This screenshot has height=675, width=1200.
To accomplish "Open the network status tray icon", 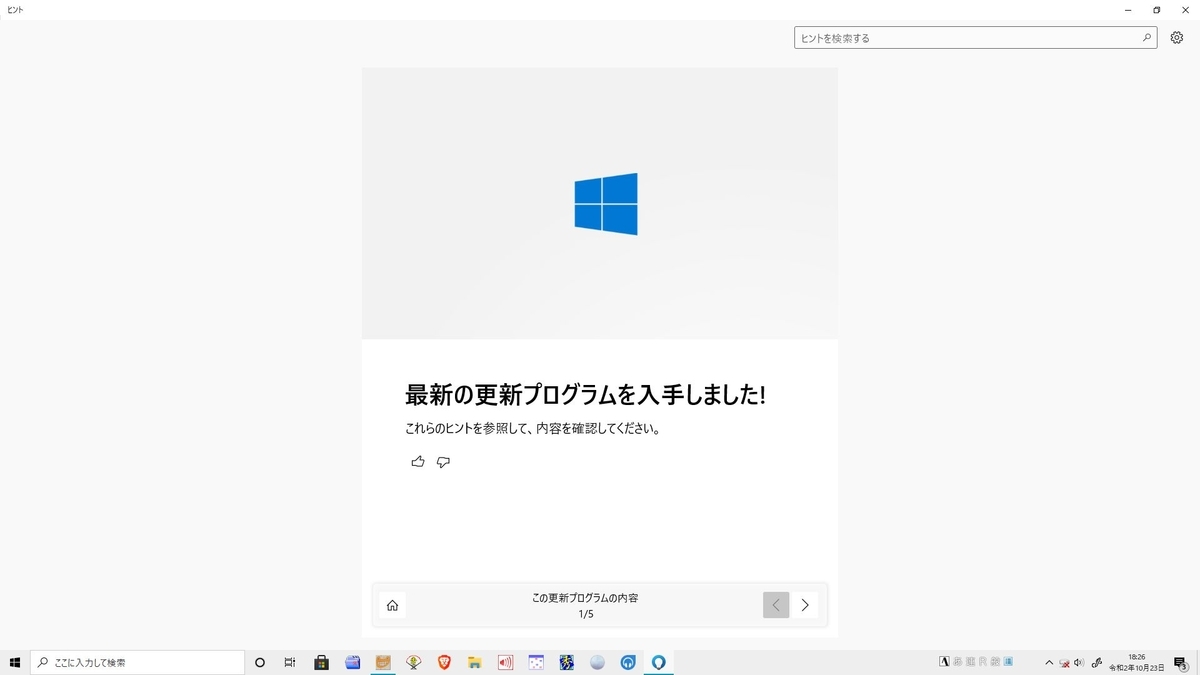I will click(x=1065, y=662).
